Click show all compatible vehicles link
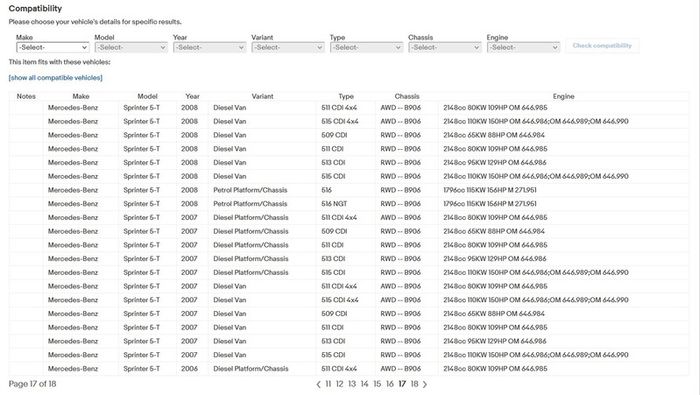 click(x=55, y=78)
